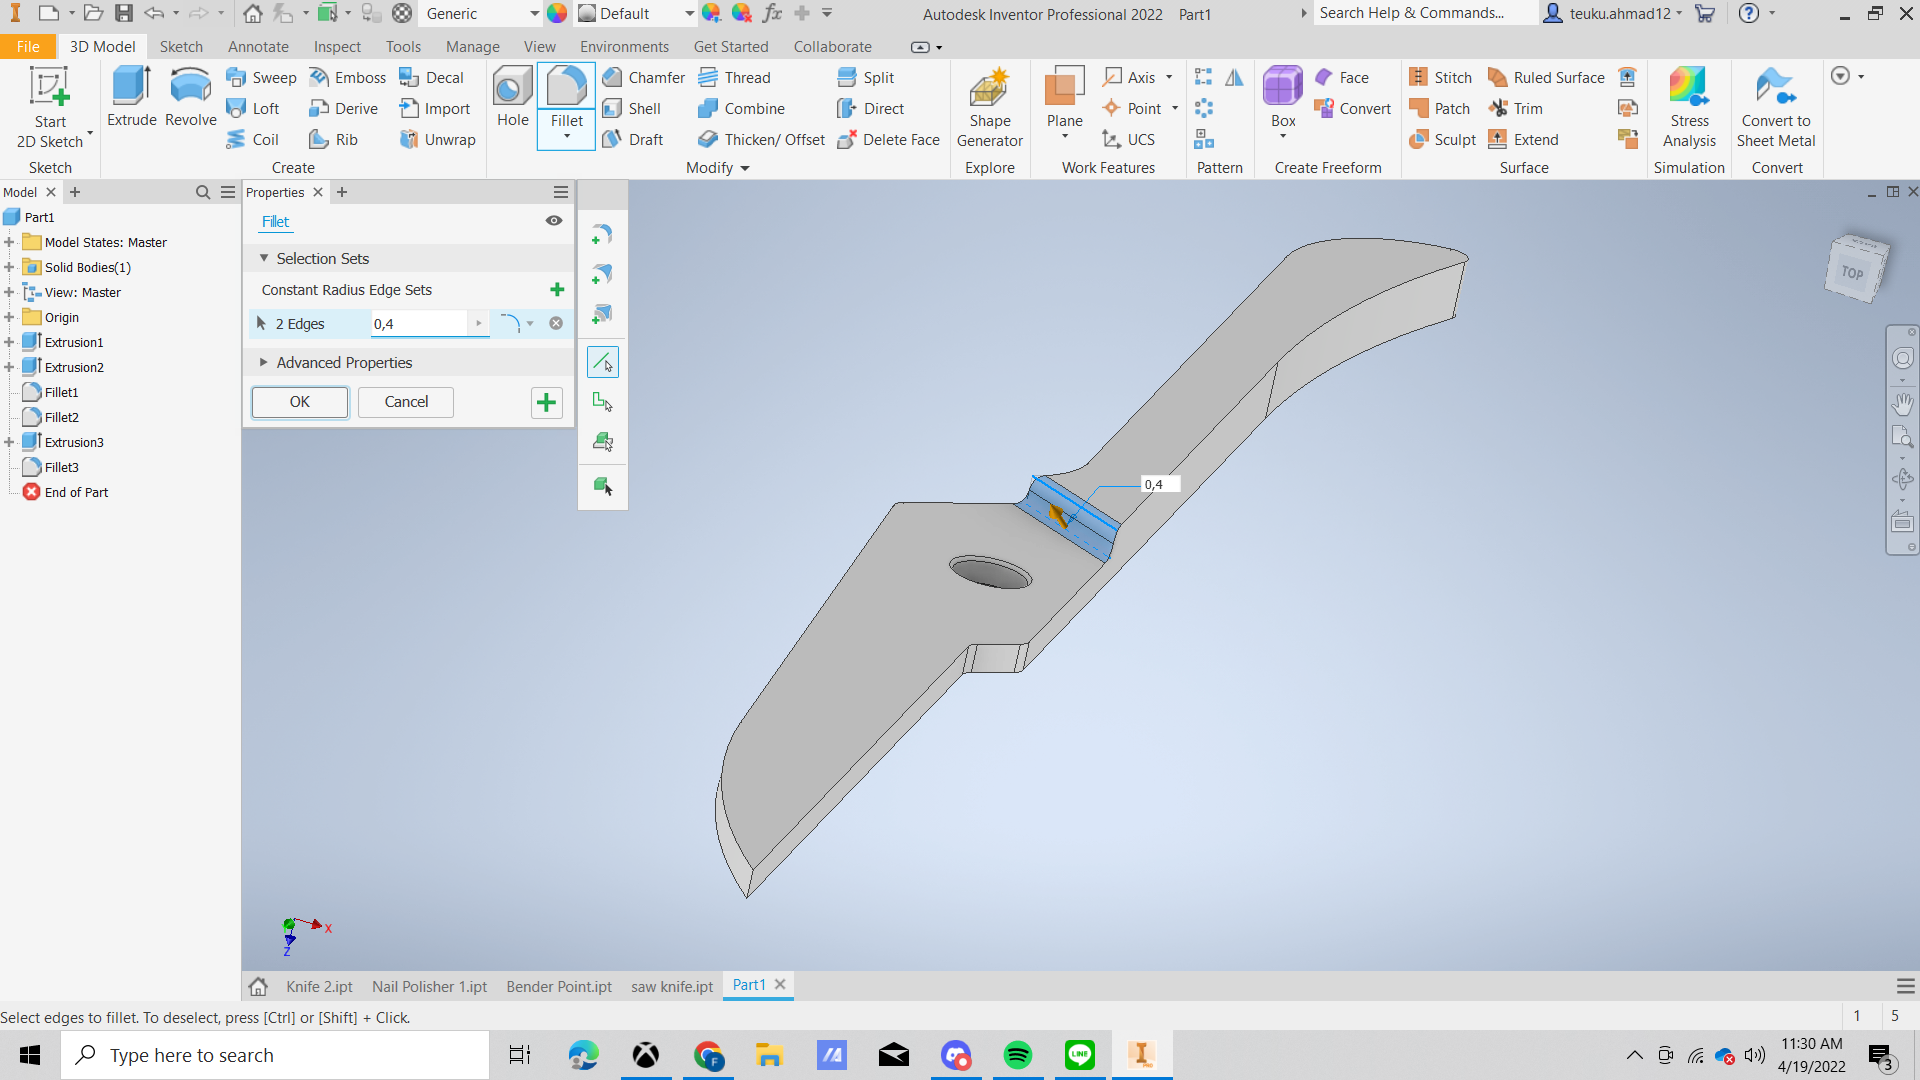Open the Shell tool
The height and width of the screenshot is (1080, 1920).
tap(632, 109)
